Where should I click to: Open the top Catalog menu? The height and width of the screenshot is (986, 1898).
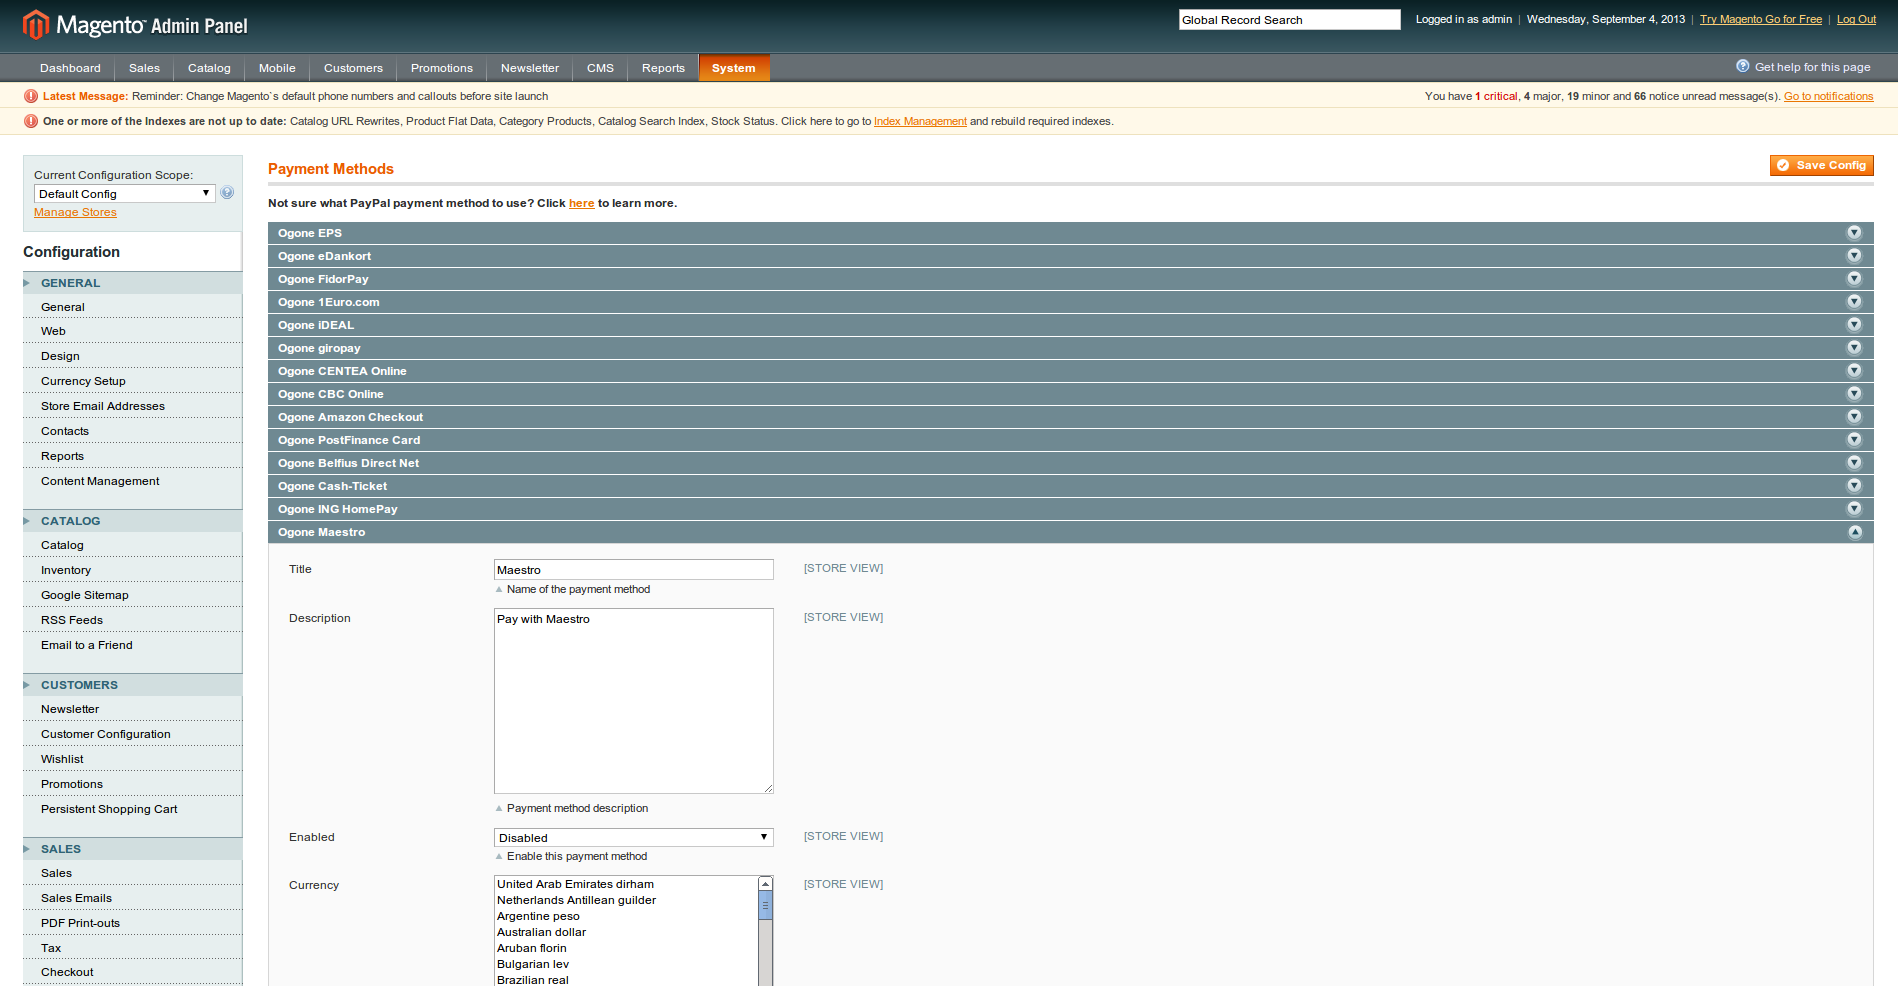[209, 68]
